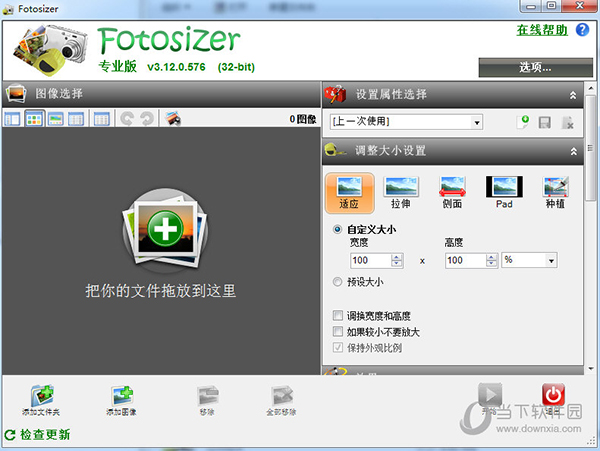The width and height of the screenshot is (600, 451).
Task: Save the current settings profile
Action: (x=545, y=122)
